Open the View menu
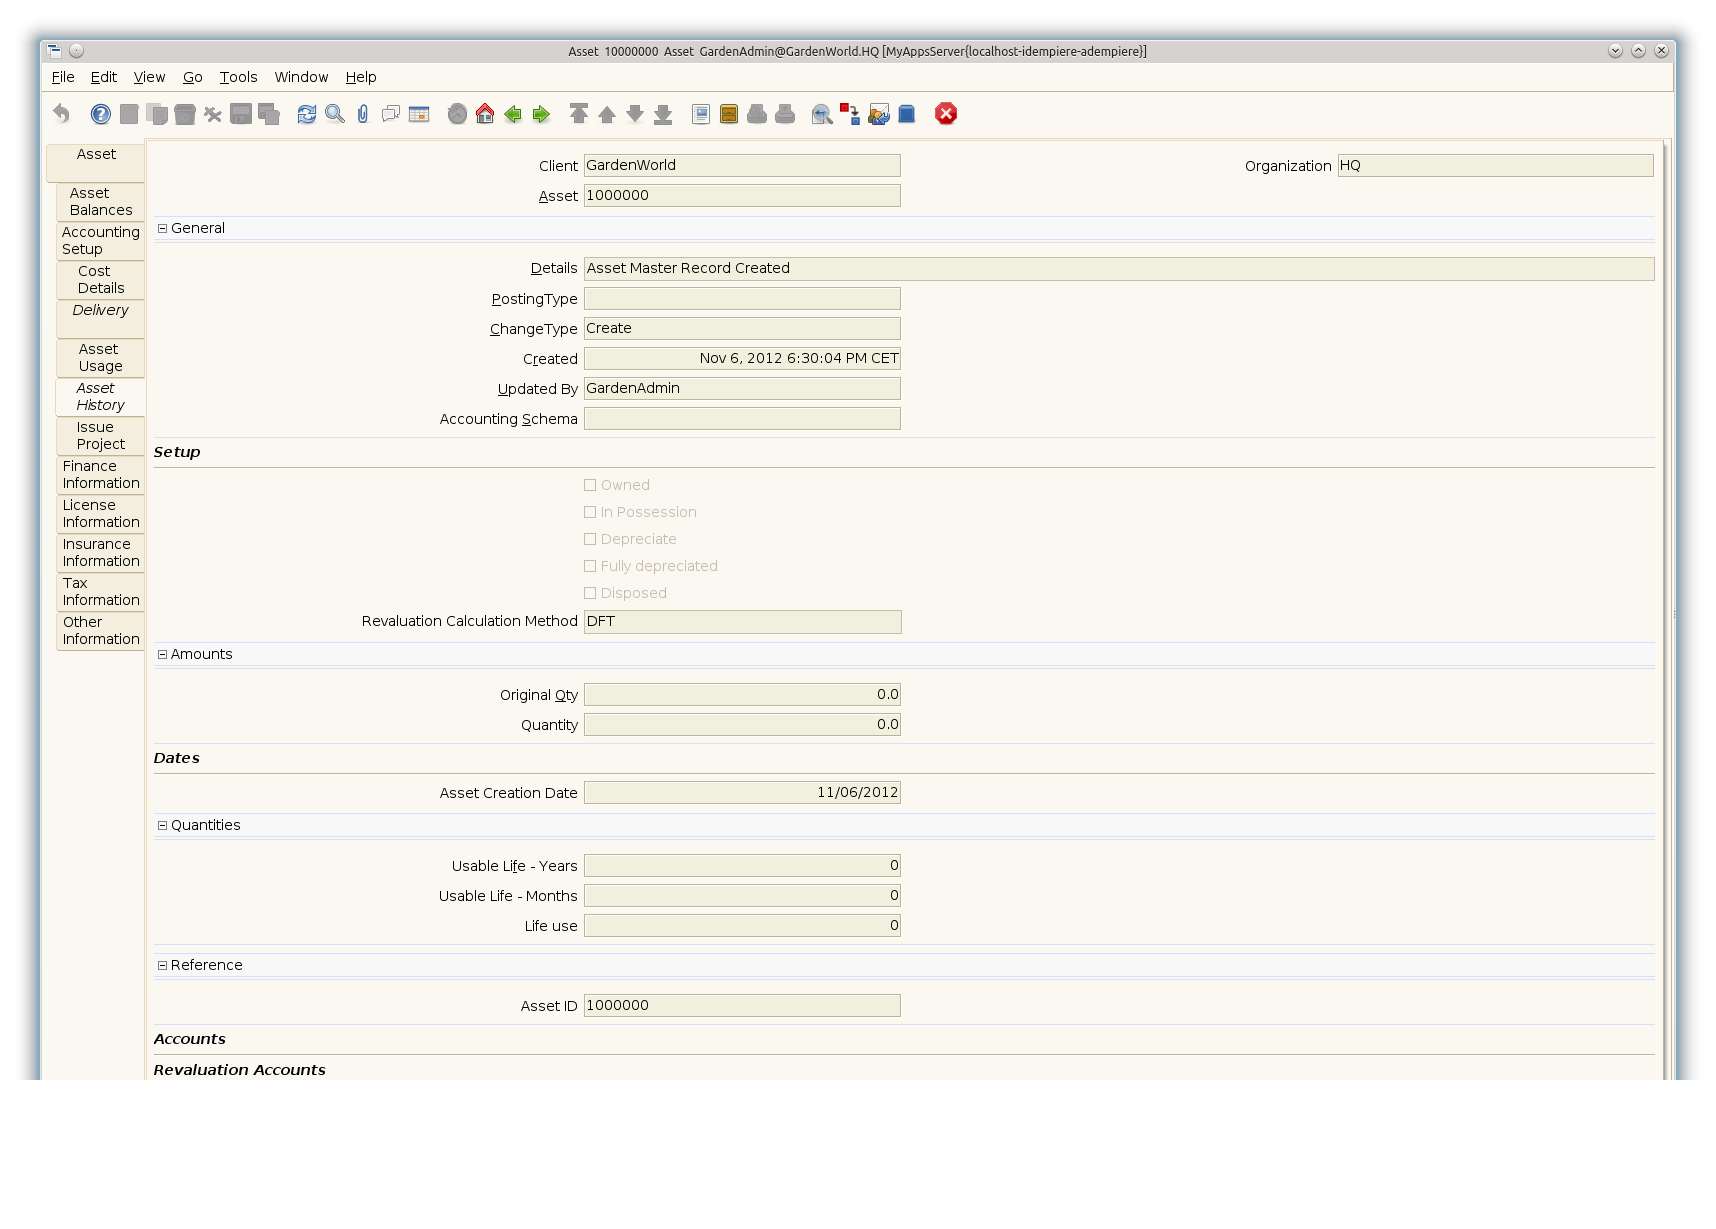Screen dimensions: 1716x1229 coord(149,77)
